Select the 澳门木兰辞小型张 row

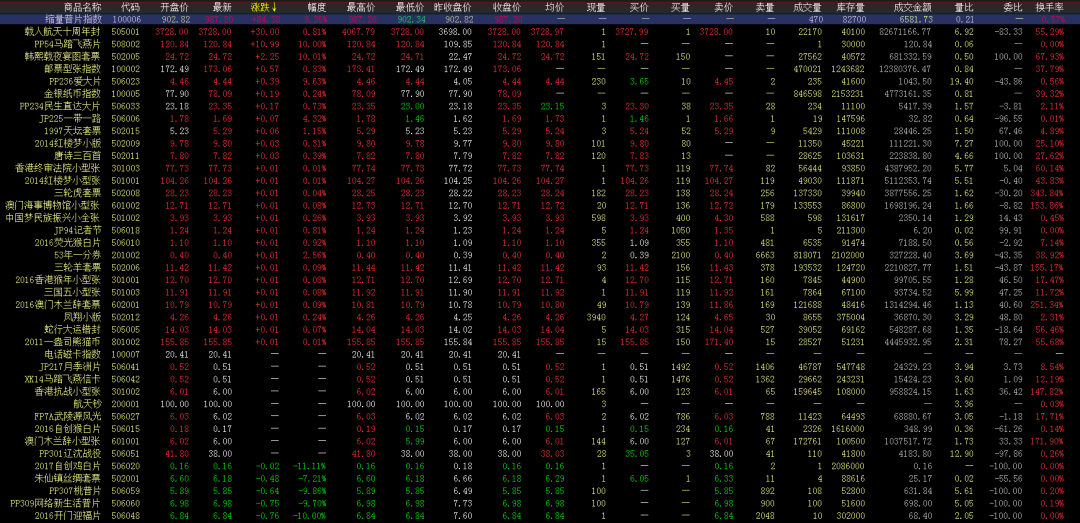coord(540,441)
